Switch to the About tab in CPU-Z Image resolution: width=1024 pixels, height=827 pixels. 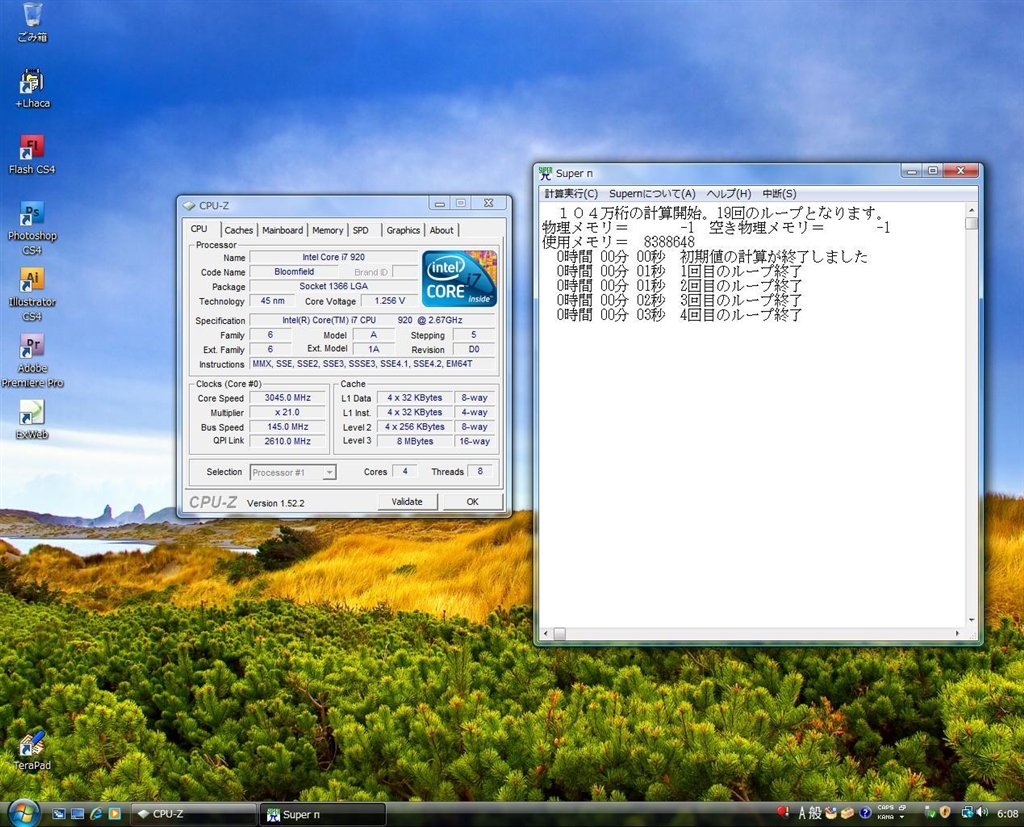441,230
